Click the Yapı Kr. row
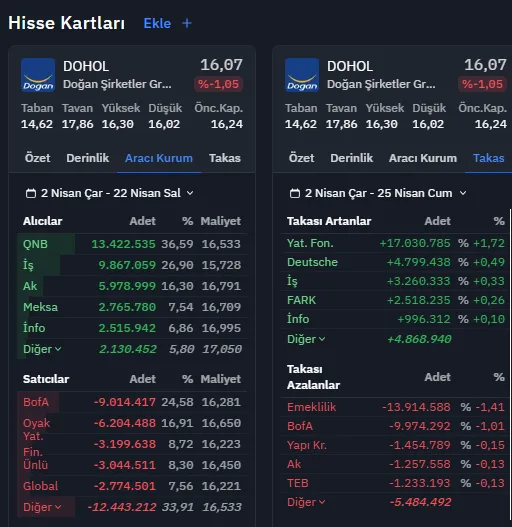512x527 pixels. 395,445
